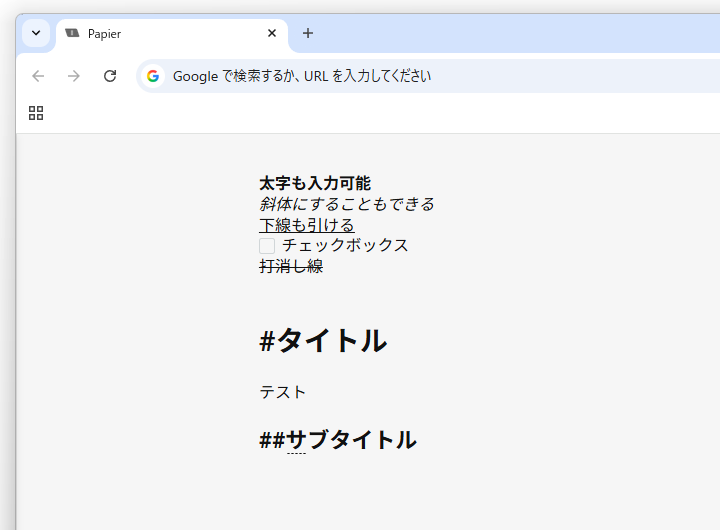Click the browser back arrow
The image size is (720, 530).
[x=38, y=76]
